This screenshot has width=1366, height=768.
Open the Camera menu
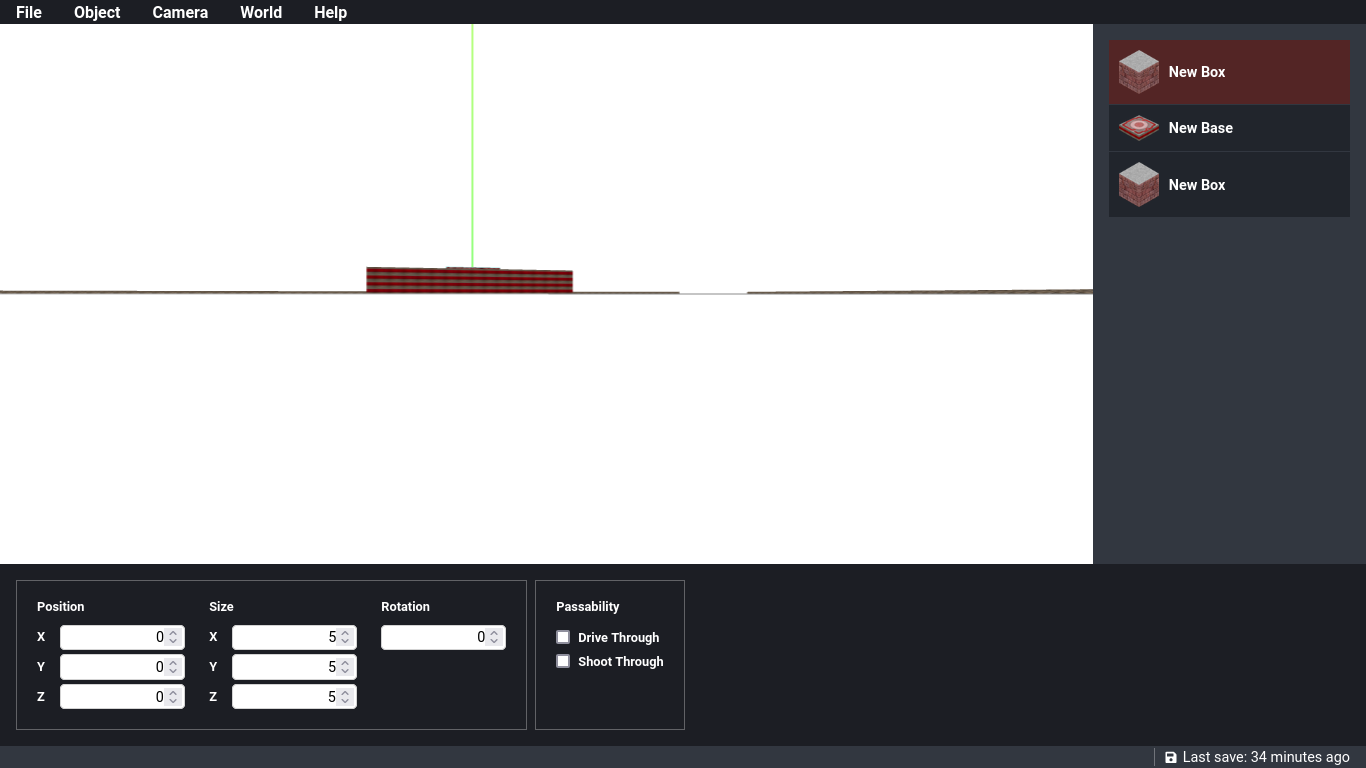(x=179, y=12)
